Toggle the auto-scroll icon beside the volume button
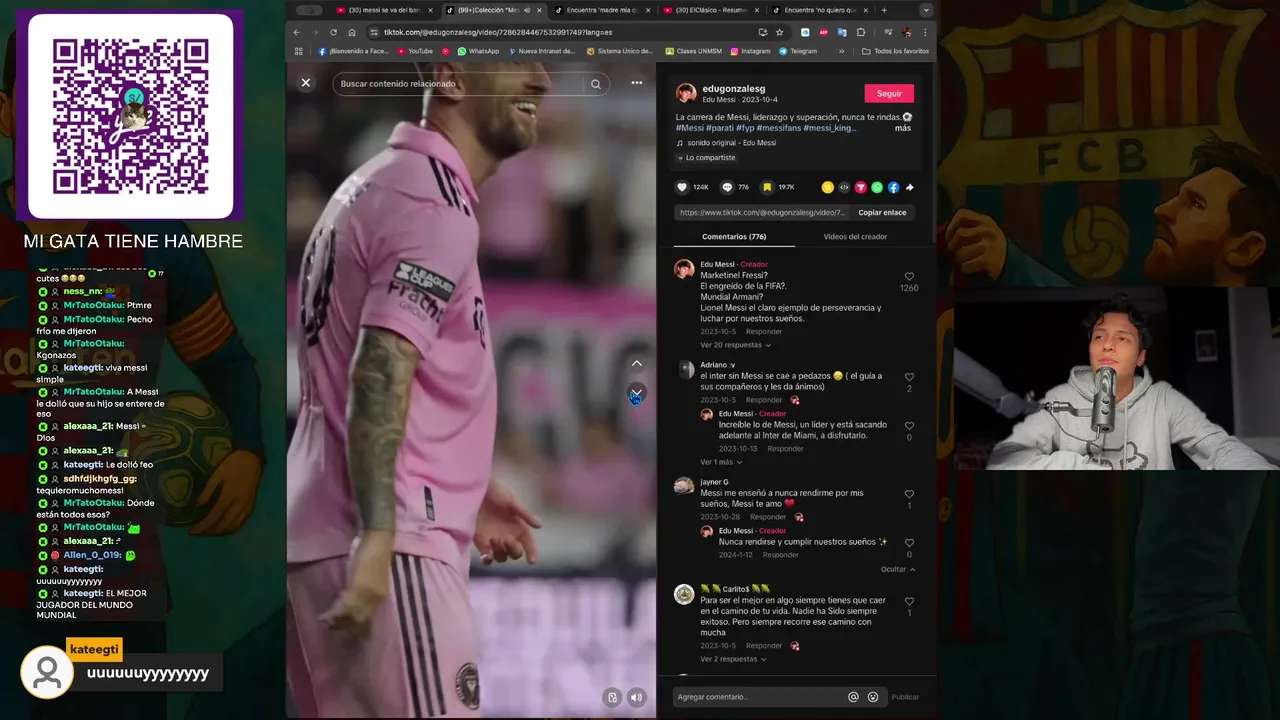This screenshot has height=720, width=1280. [x=612, y=698]
